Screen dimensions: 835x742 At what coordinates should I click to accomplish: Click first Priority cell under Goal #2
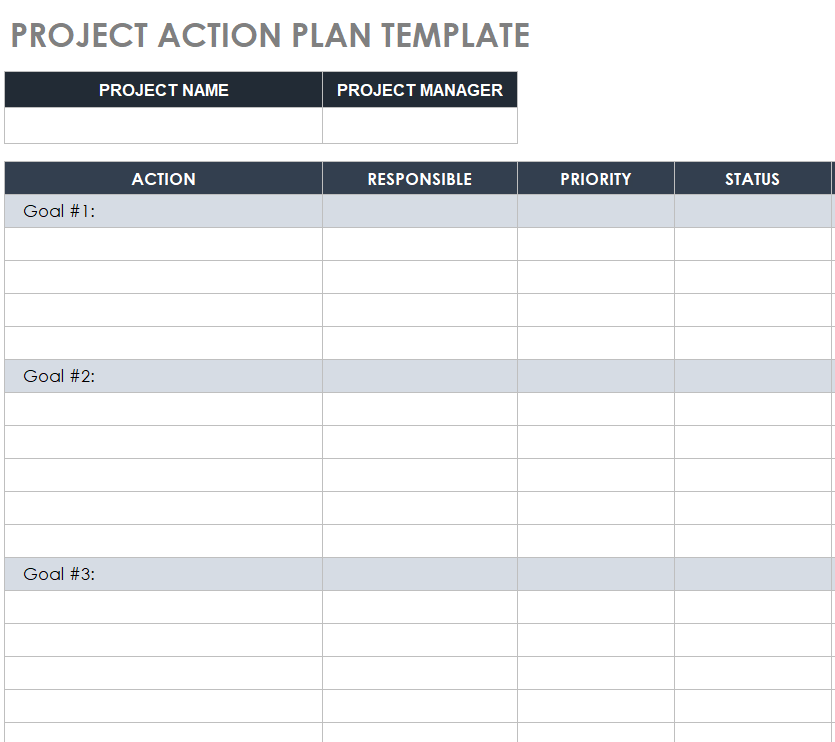[595, 409]
